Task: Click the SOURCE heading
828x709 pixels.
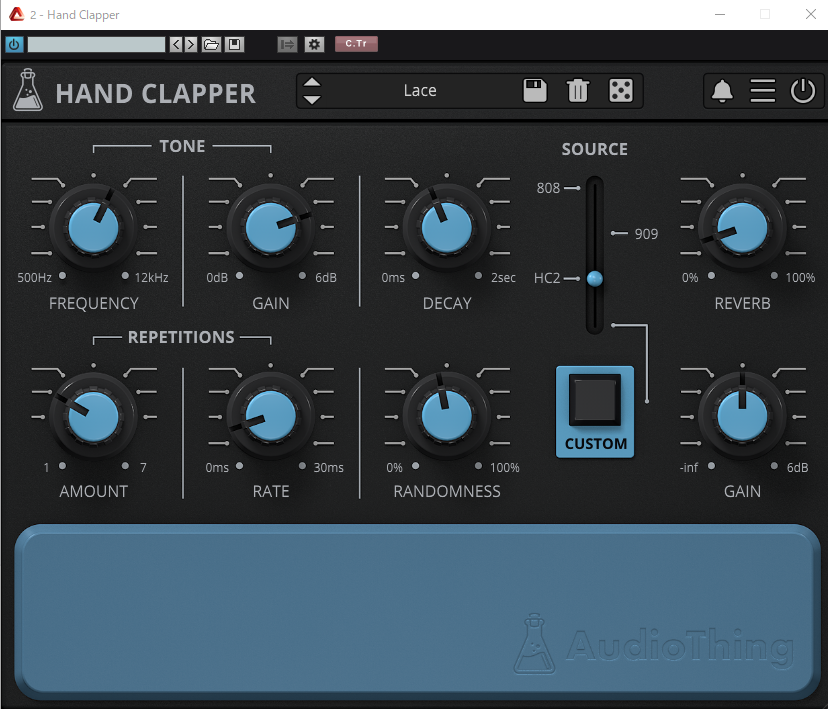Action: click(x=595, y=149)
